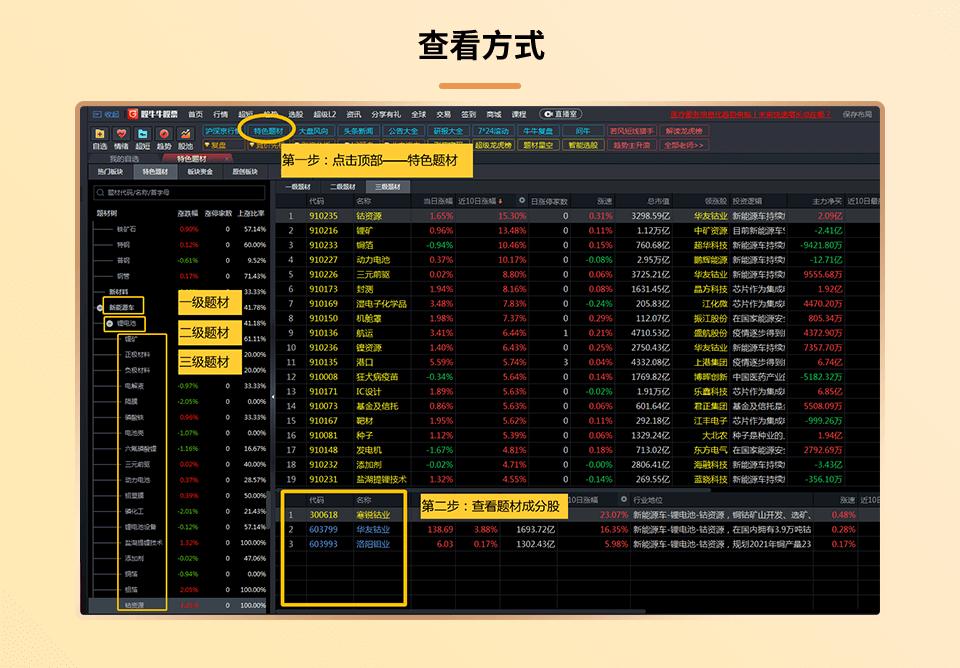Viewport: 960px width, 668px height.
Task: Open the 情绪 heart icon
Action: [121, 133]
